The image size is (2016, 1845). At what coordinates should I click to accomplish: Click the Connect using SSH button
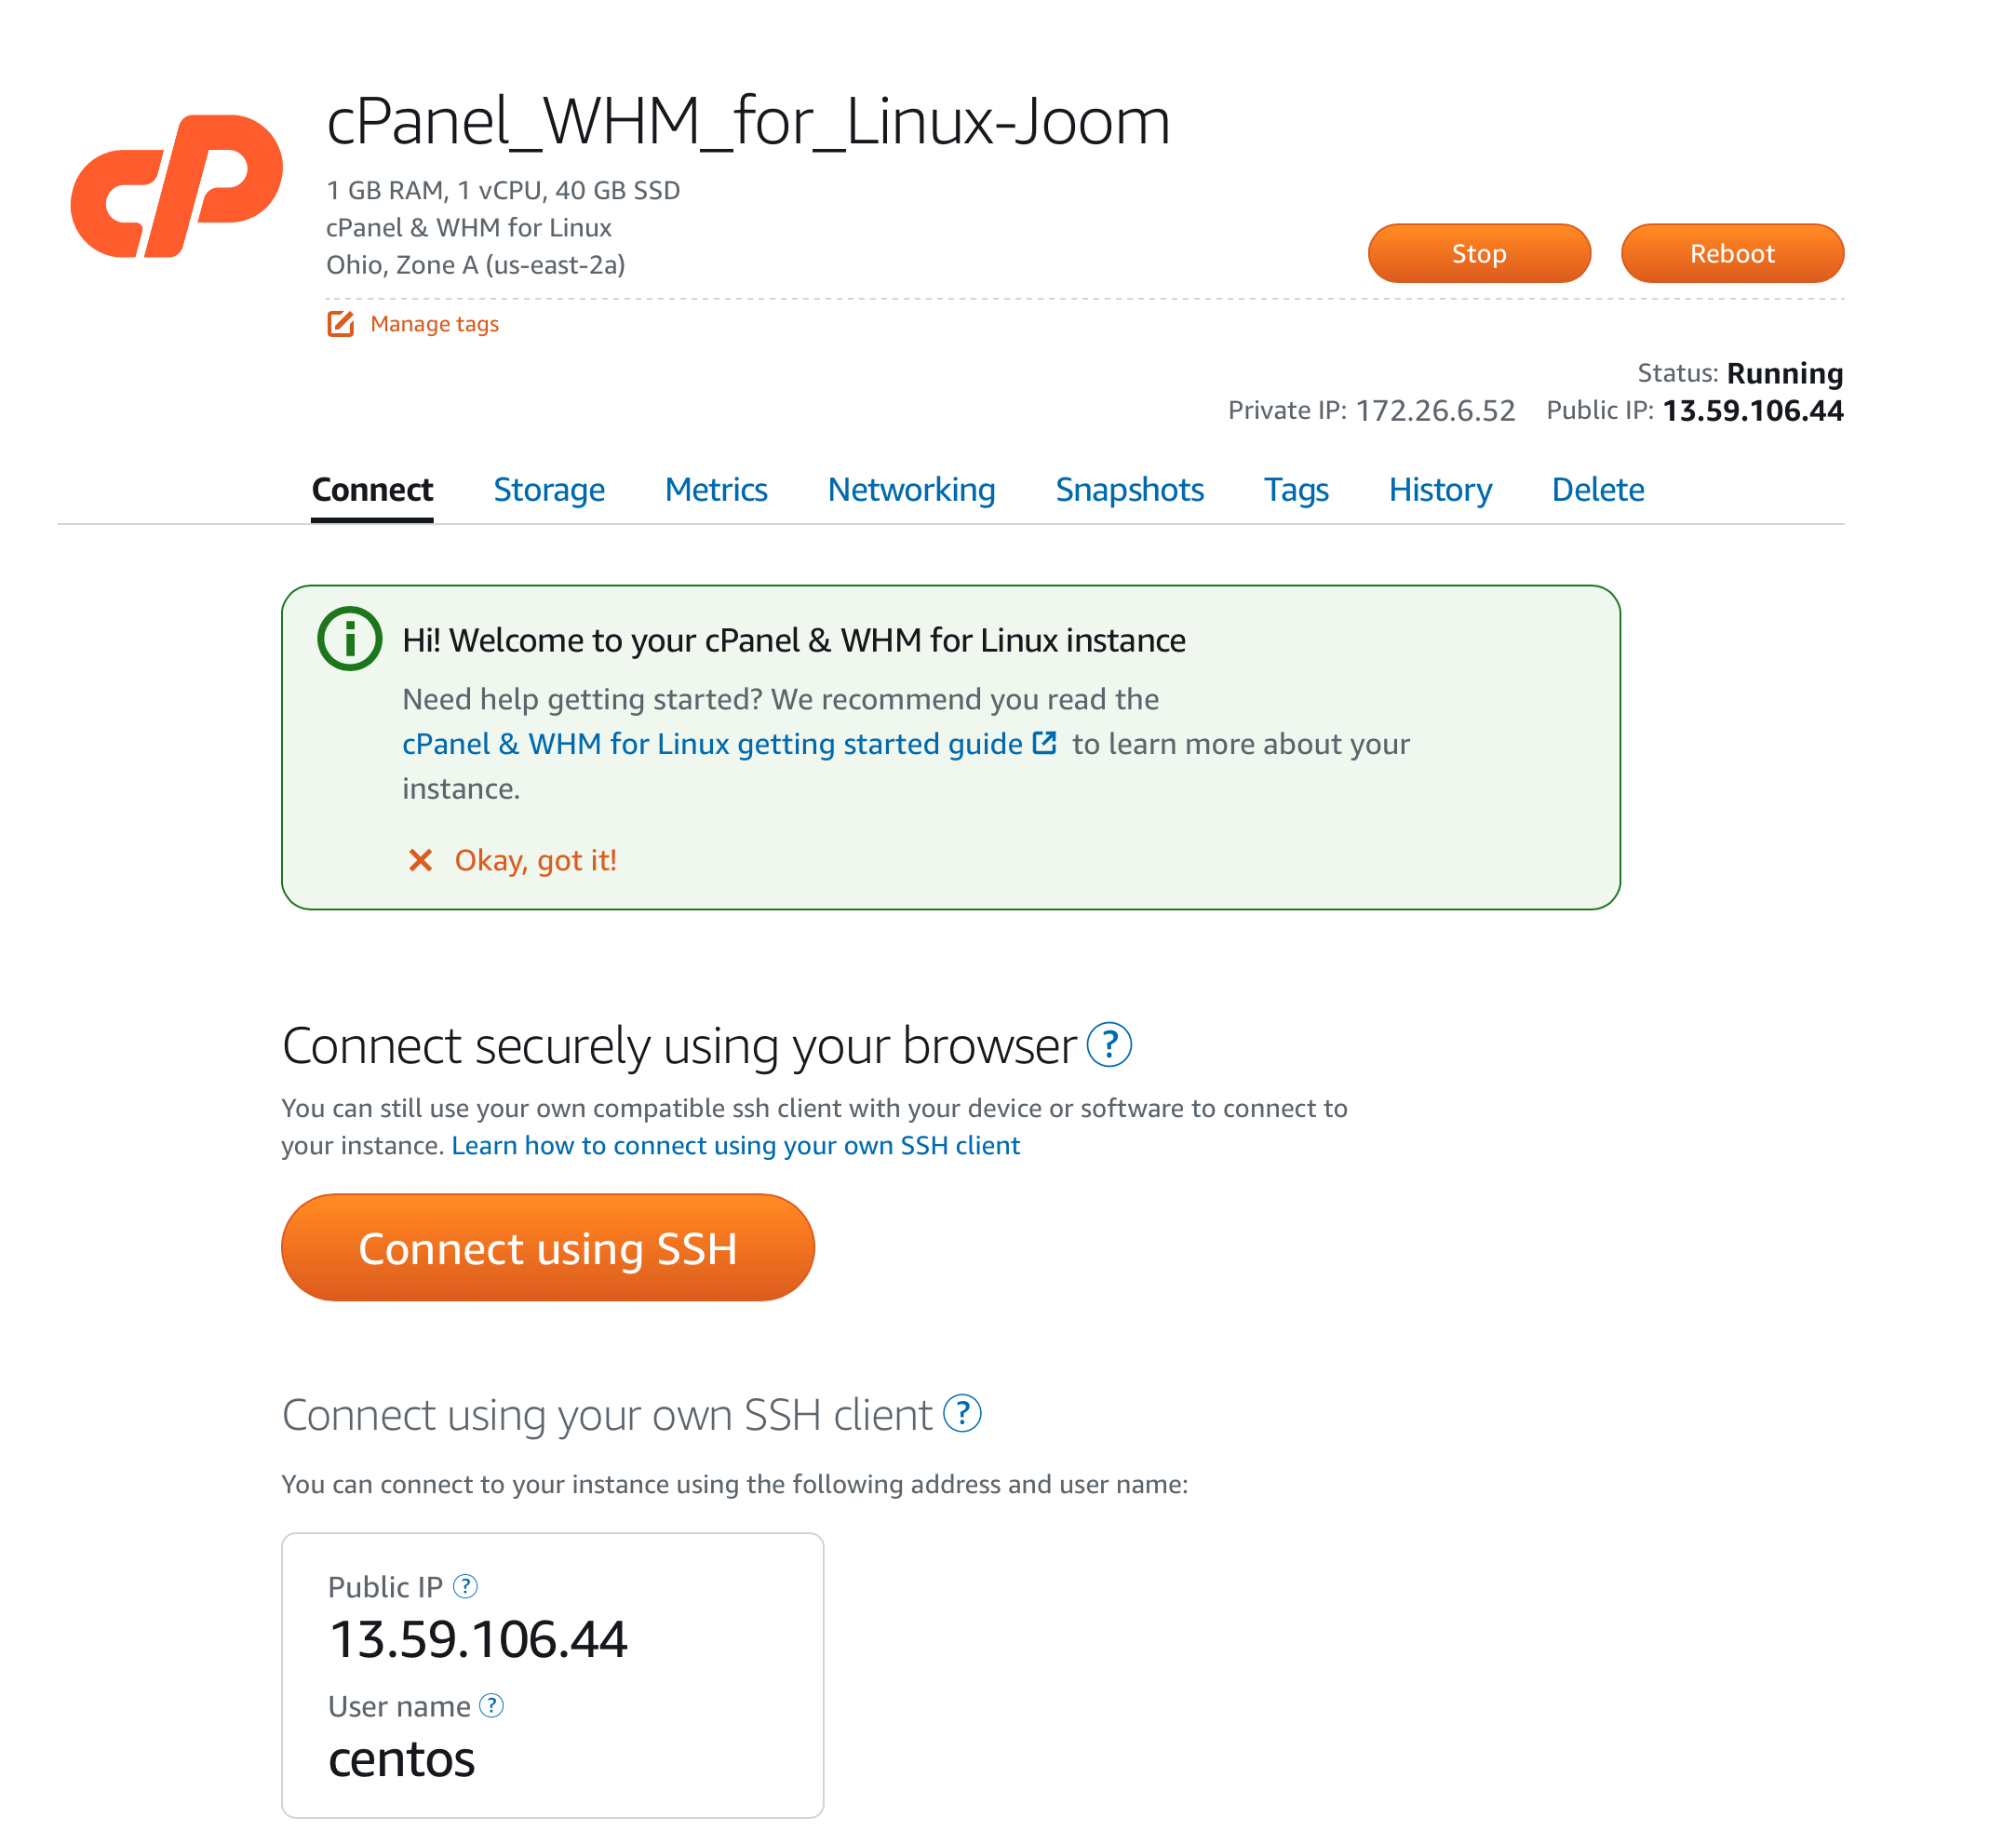pyautogui.click(x=548, y=1247)
